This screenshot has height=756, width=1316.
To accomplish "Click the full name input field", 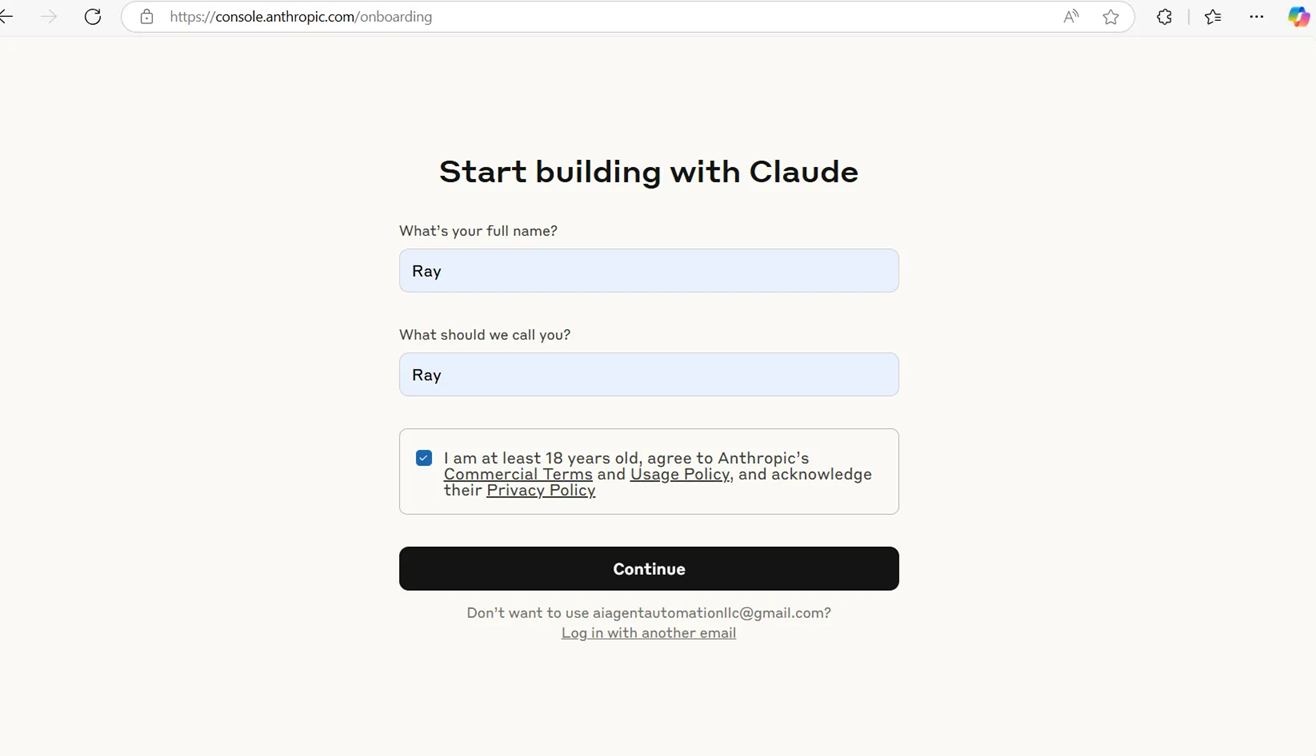I will (649, 271).
